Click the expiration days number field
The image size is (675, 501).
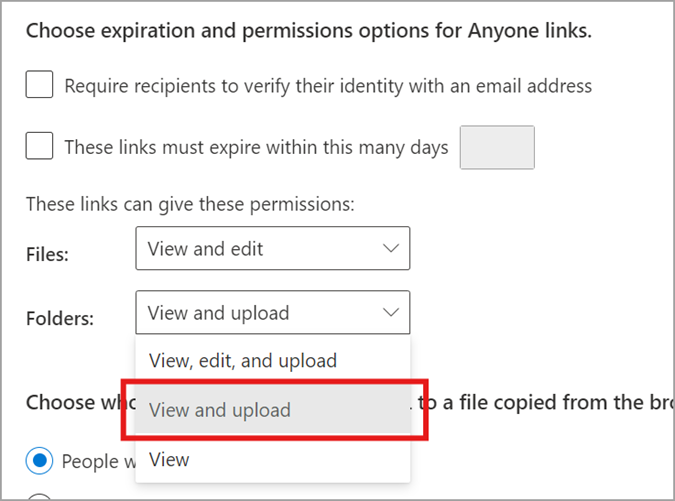click(x=497, y=147)
